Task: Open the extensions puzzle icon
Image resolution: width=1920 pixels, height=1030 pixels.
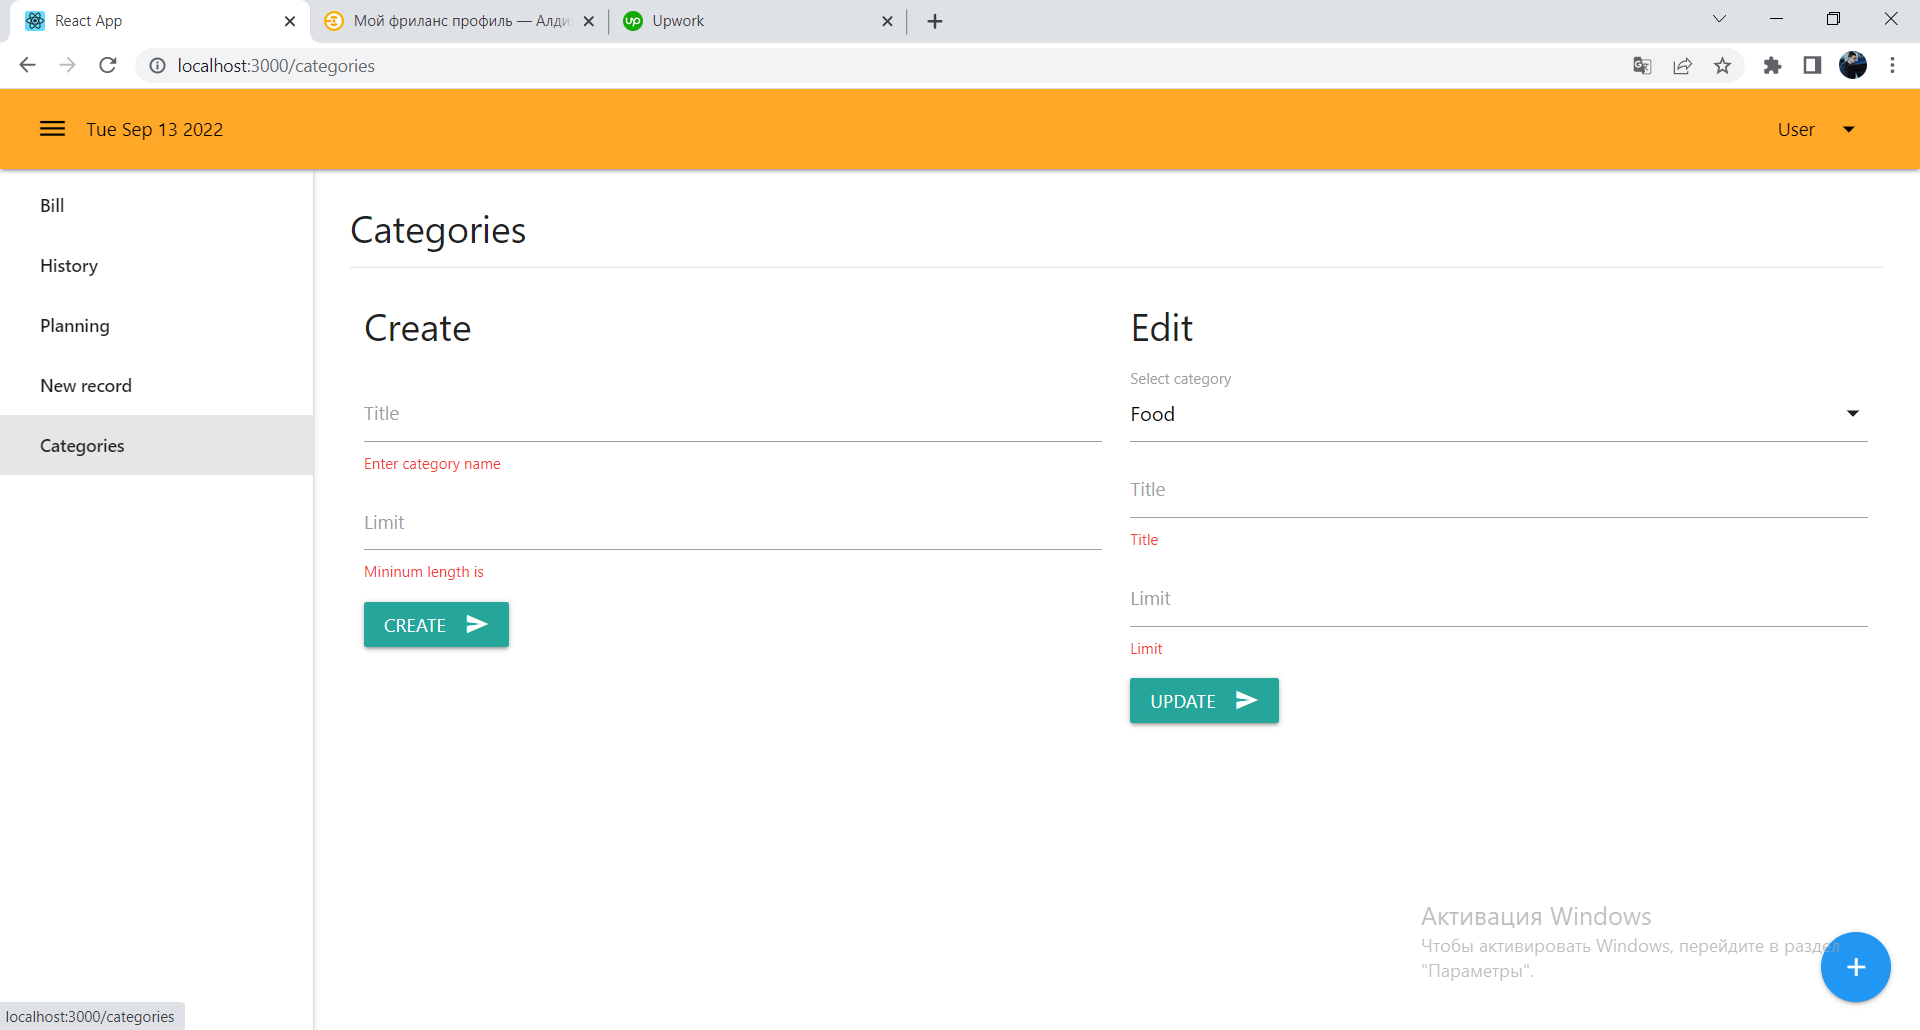Action: tap(1772, 65)
